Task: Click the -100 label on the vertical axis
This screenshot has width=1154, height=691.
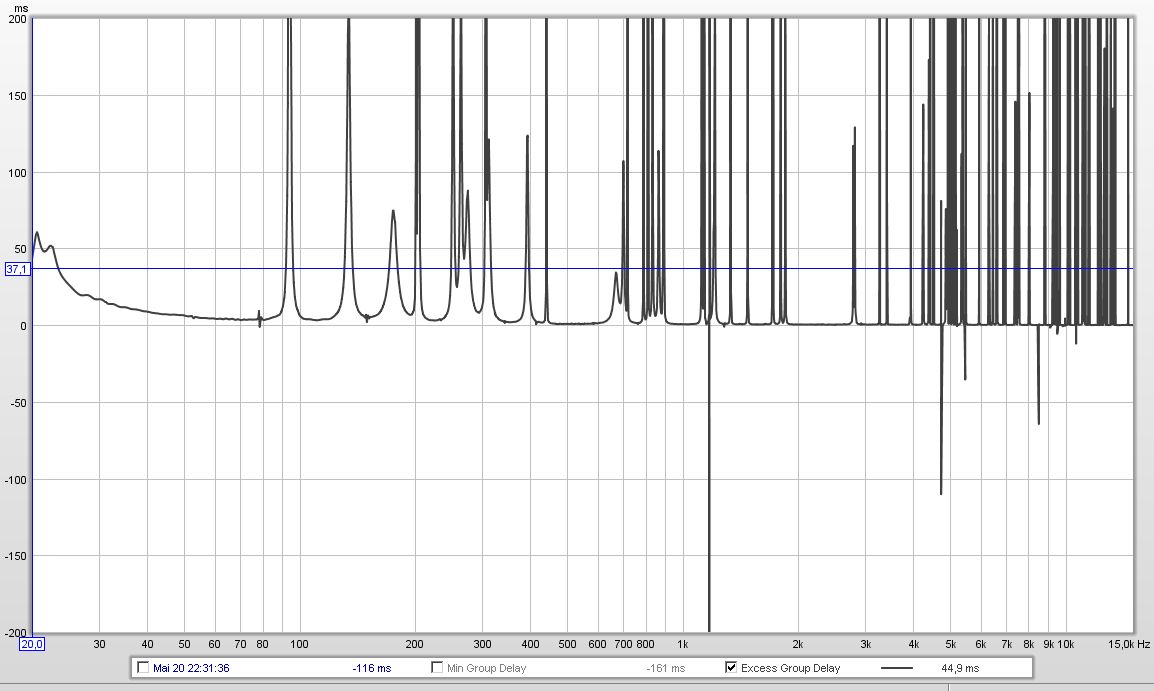Action: click(x=14, y=480)
